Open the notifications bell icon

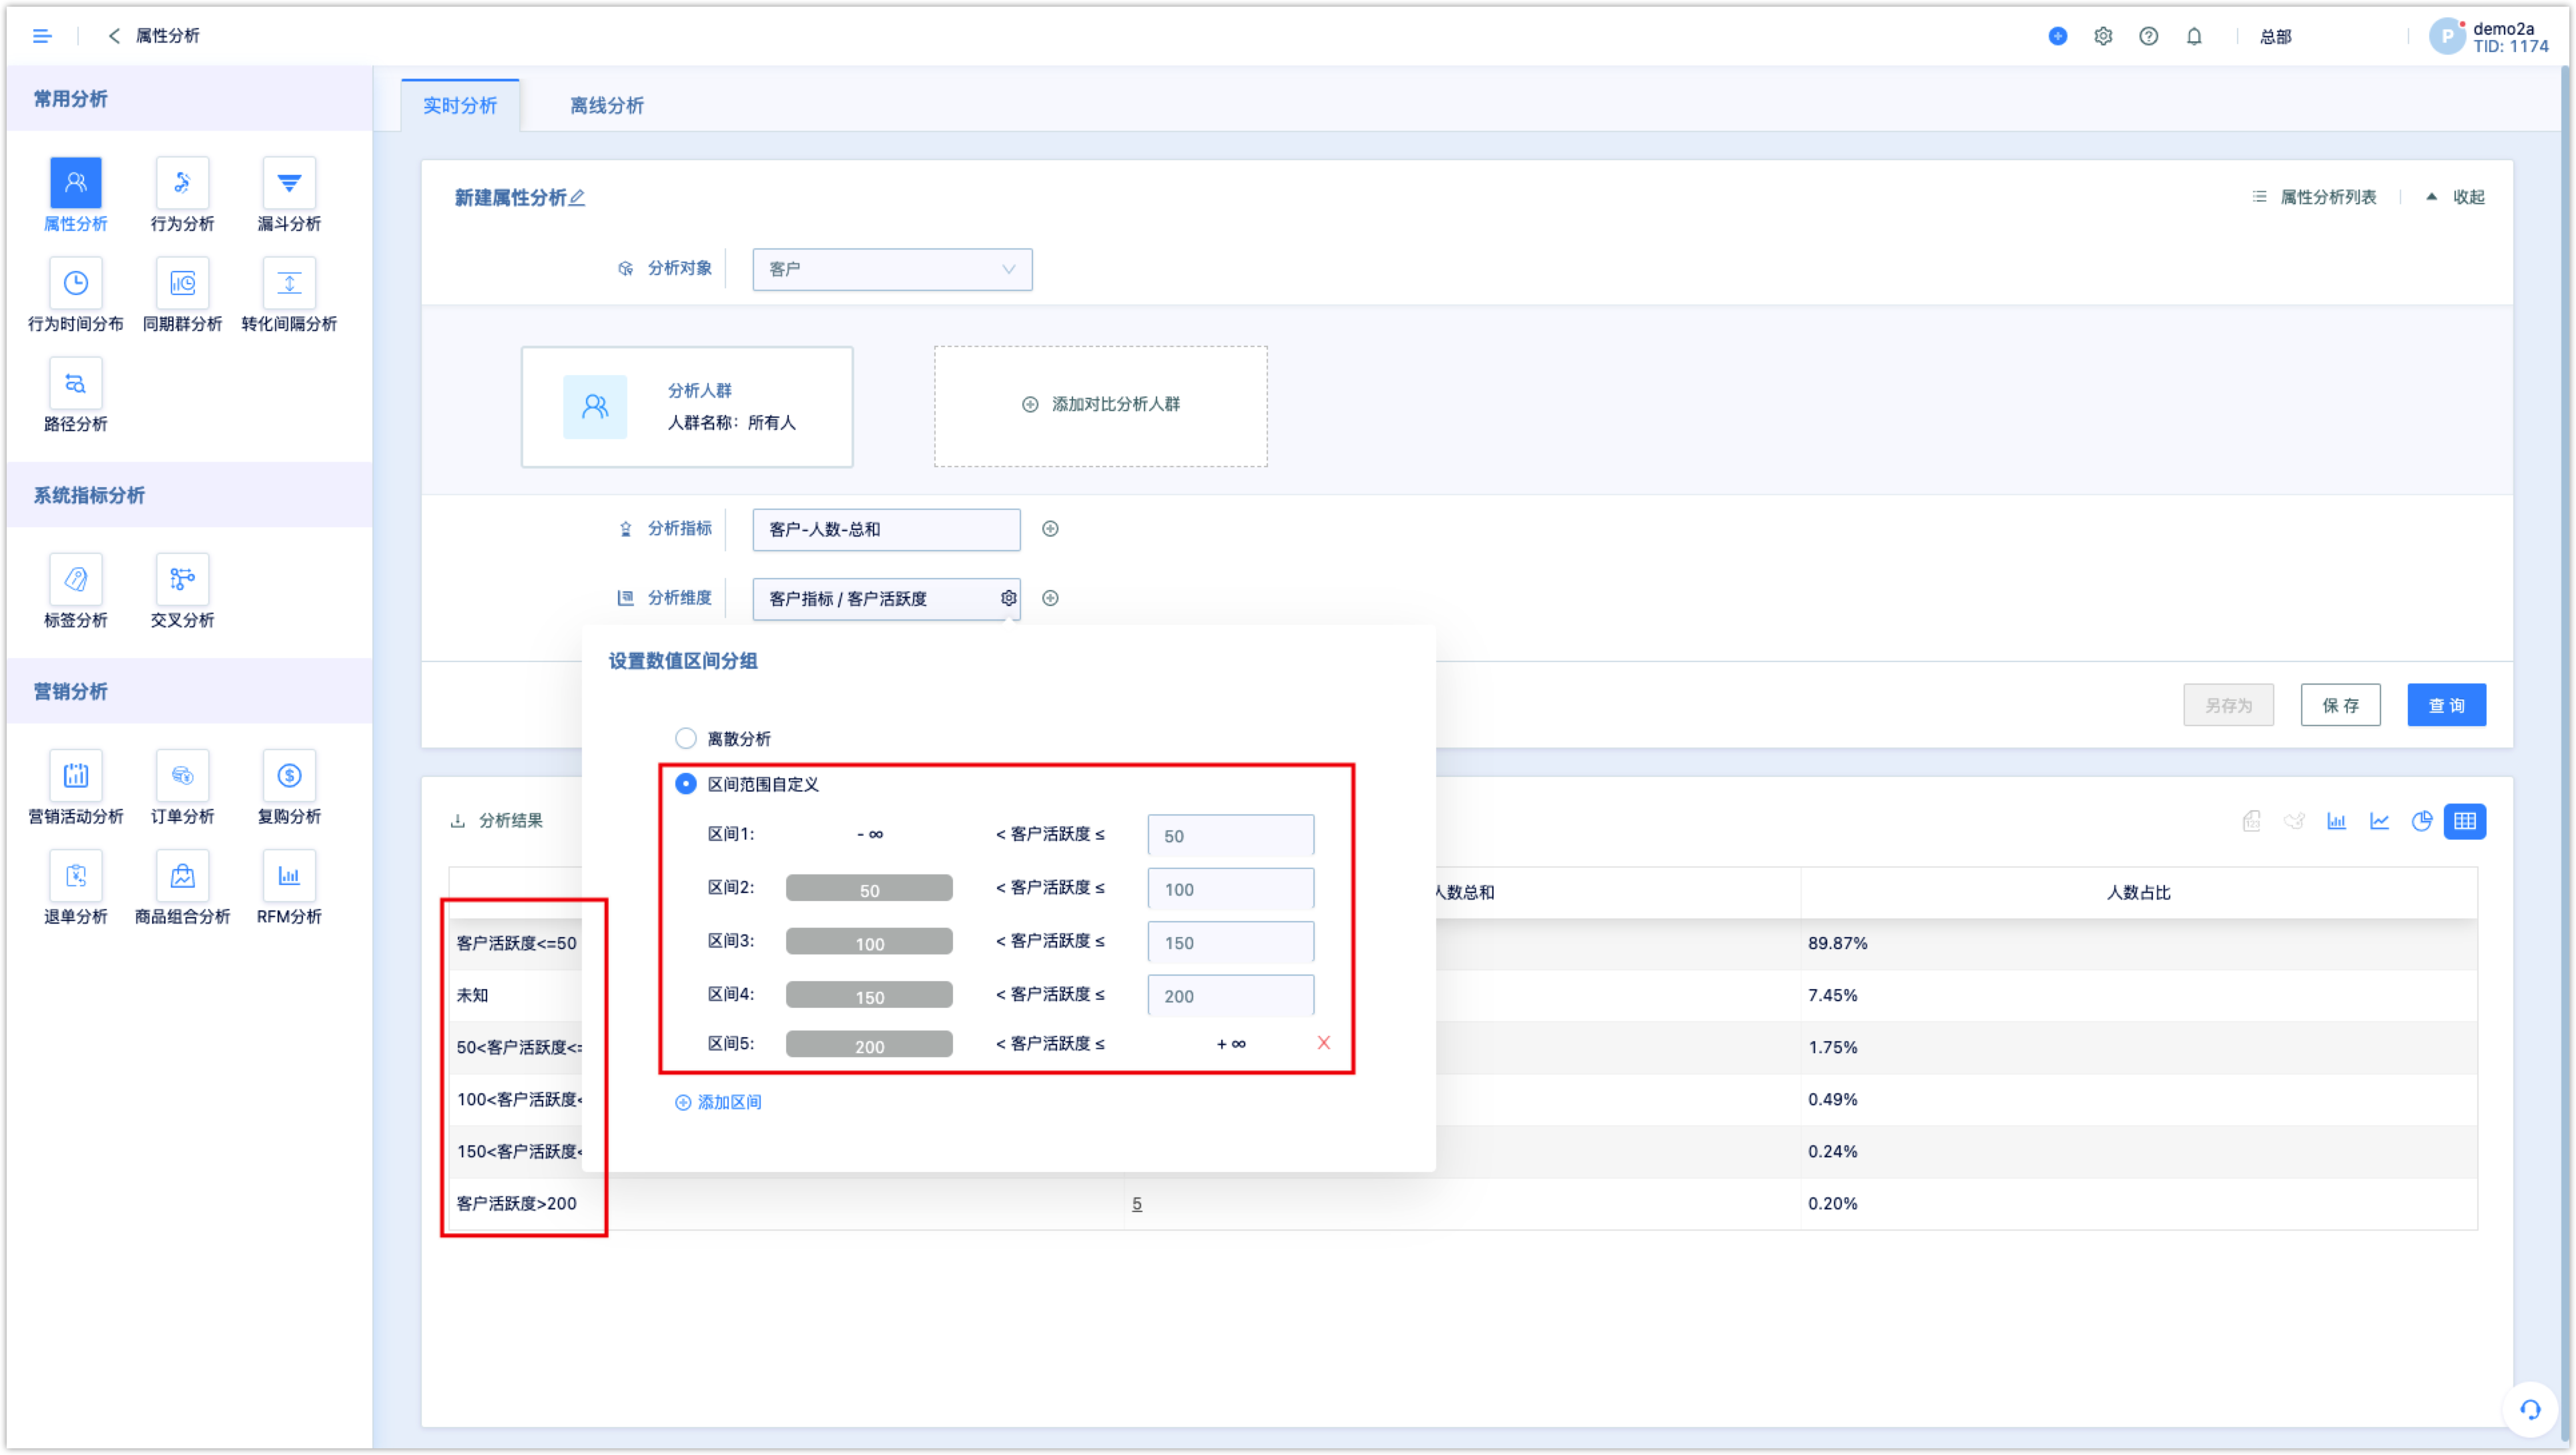[x=2193, y=36]
